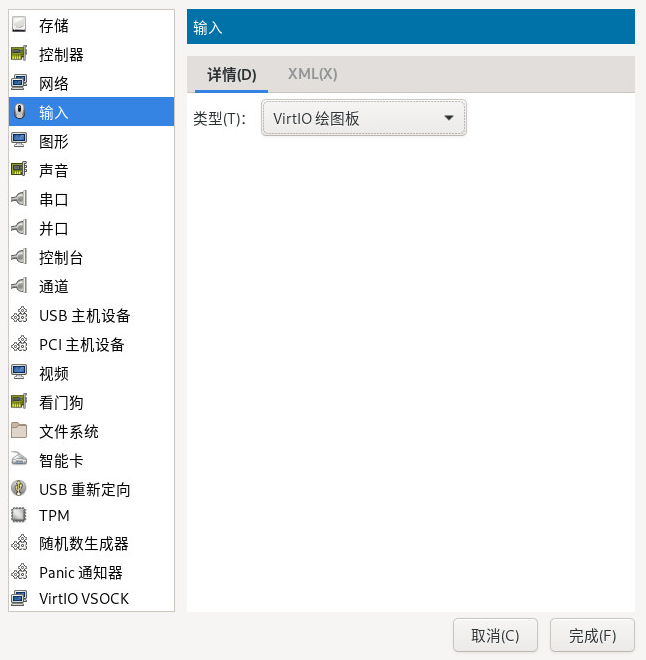
Task: Select 随机数生成器 in the list
Action: (x=83, y=544)
